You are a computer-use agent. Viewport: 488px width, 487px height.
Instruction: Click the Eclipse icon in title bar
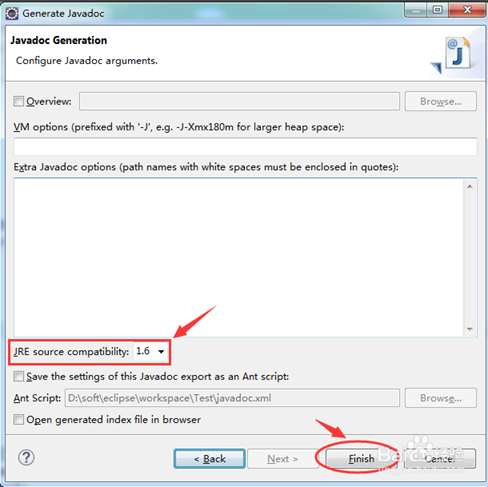[x=12, y=13]
